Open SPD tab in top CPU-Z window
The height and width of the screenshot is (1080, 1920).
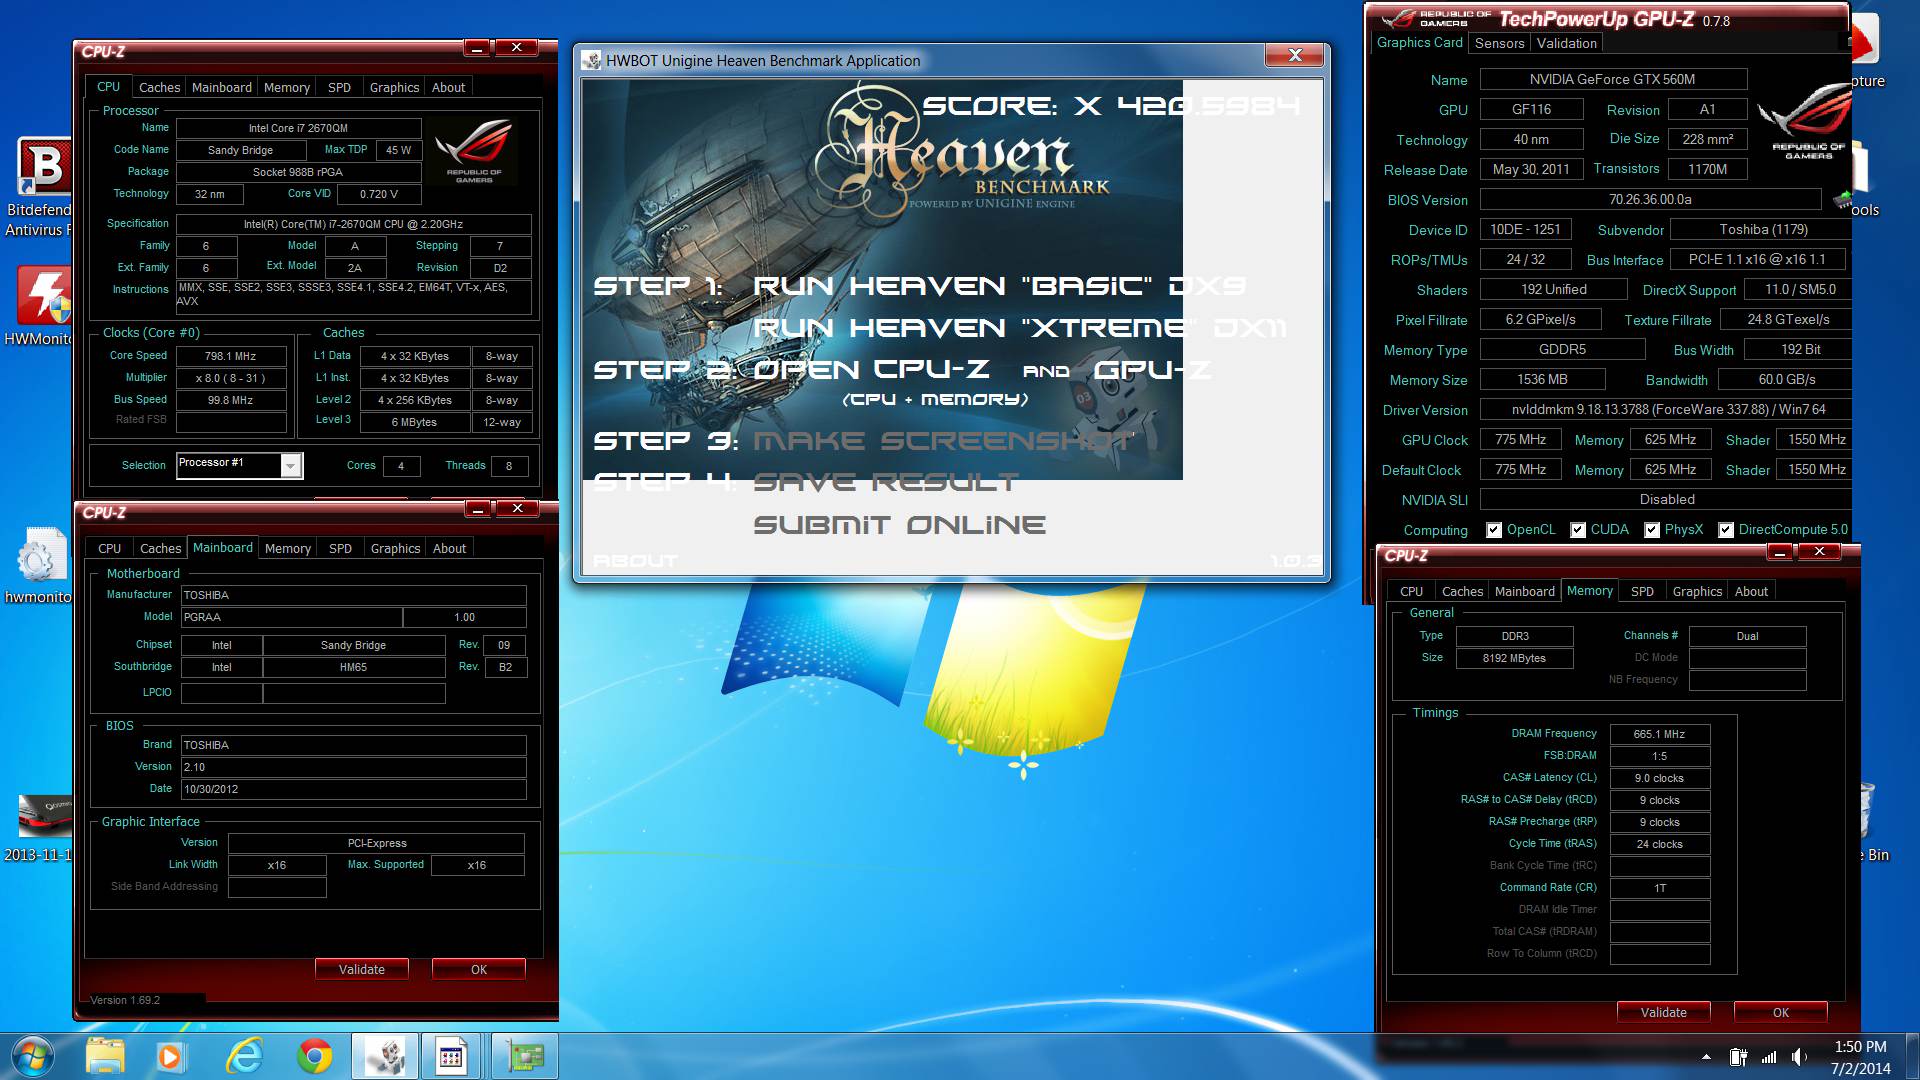coord(339,88)
